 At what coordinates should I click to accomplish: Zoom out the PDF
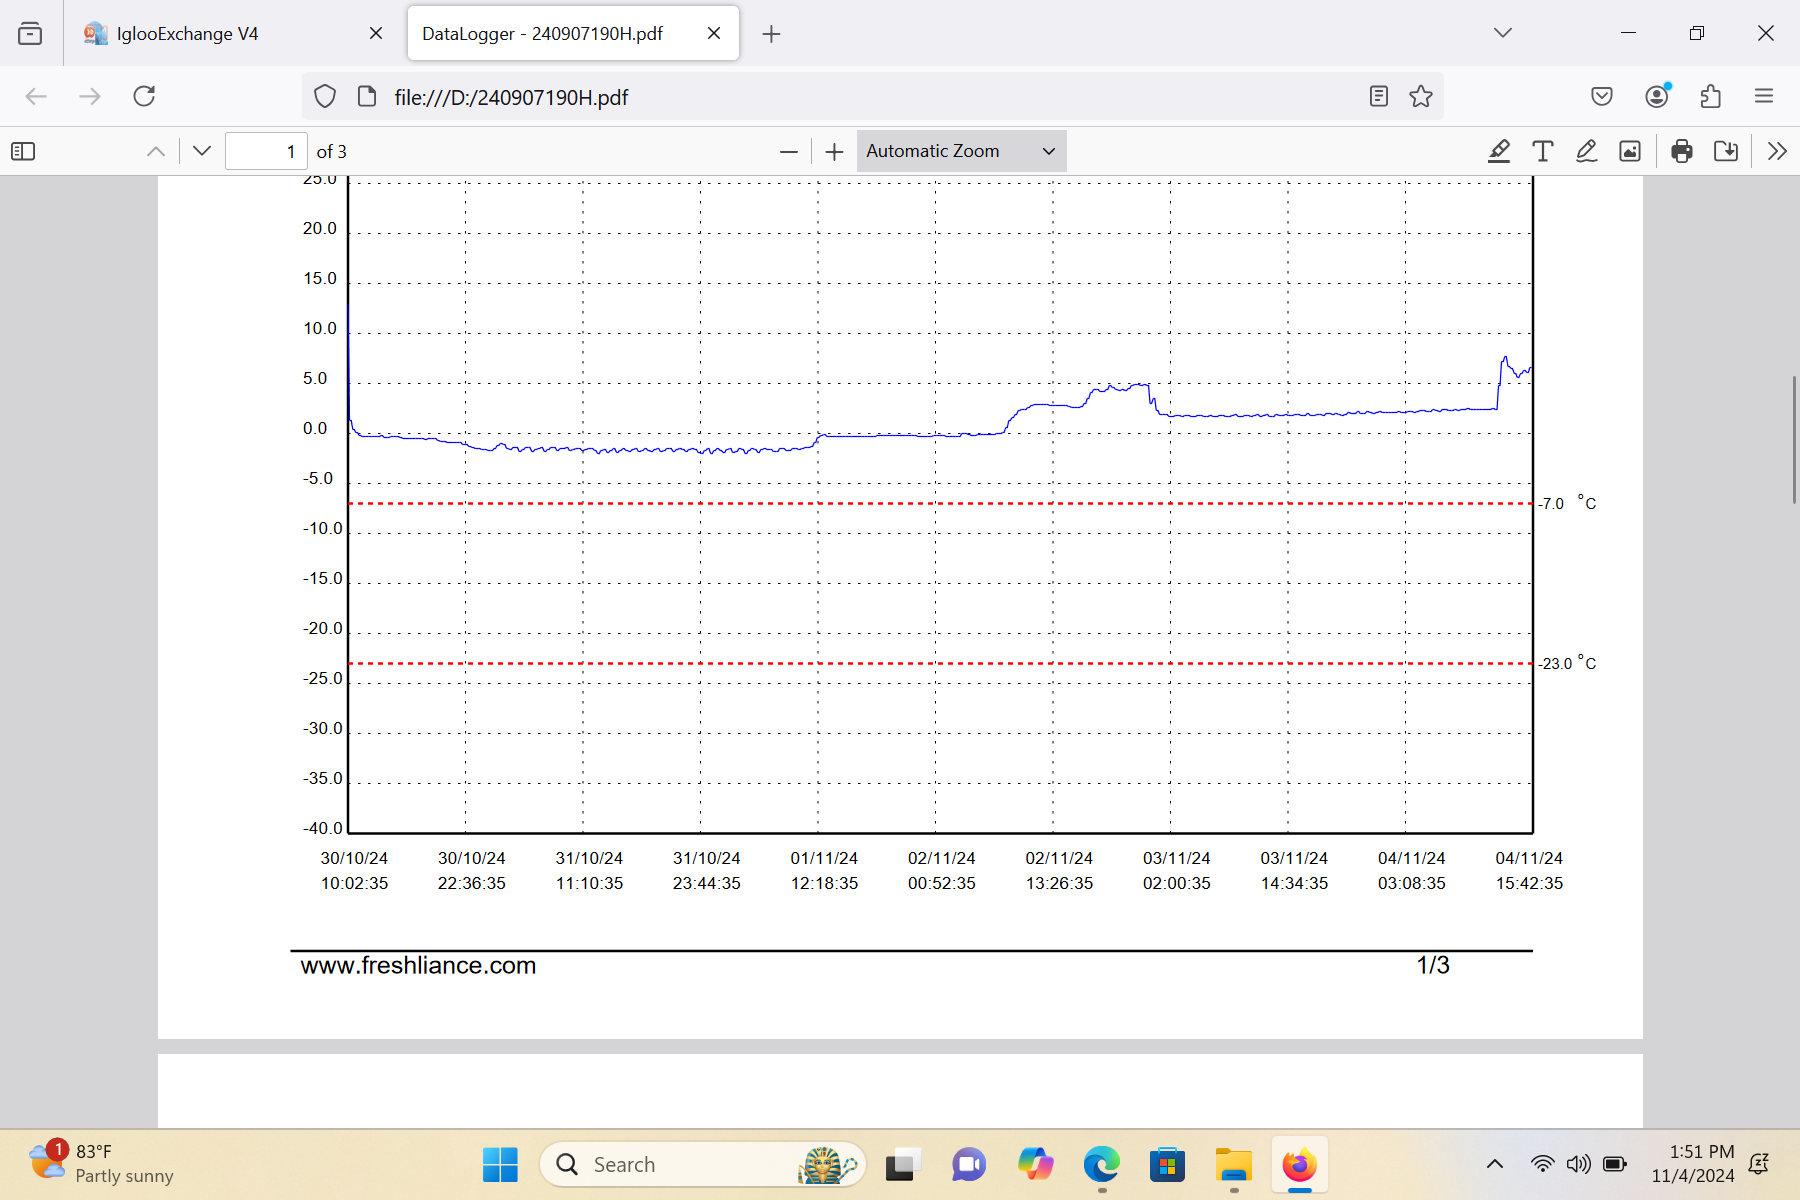(x=789, y=152)
